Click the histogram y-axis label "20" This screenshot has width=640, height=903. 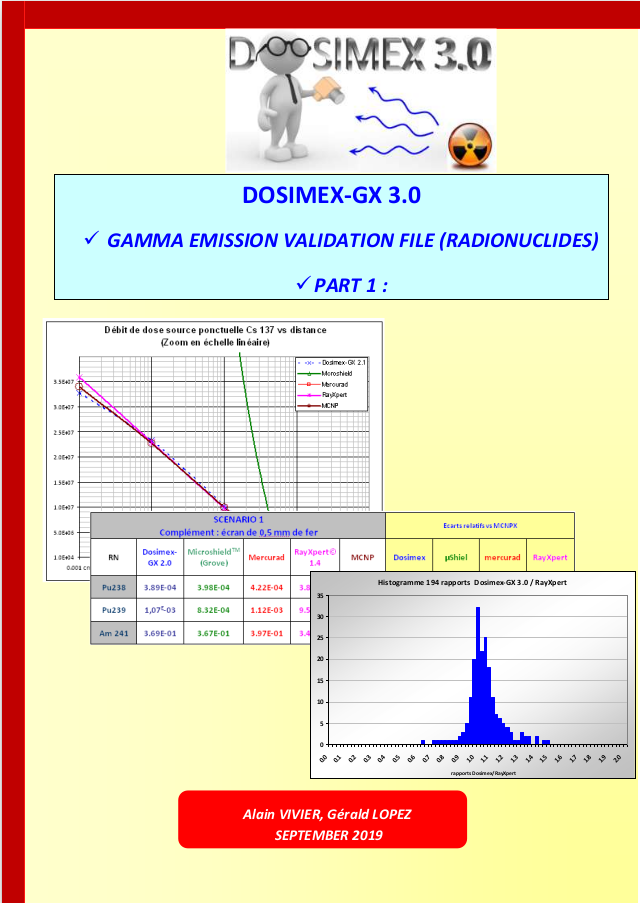(321, 659)
